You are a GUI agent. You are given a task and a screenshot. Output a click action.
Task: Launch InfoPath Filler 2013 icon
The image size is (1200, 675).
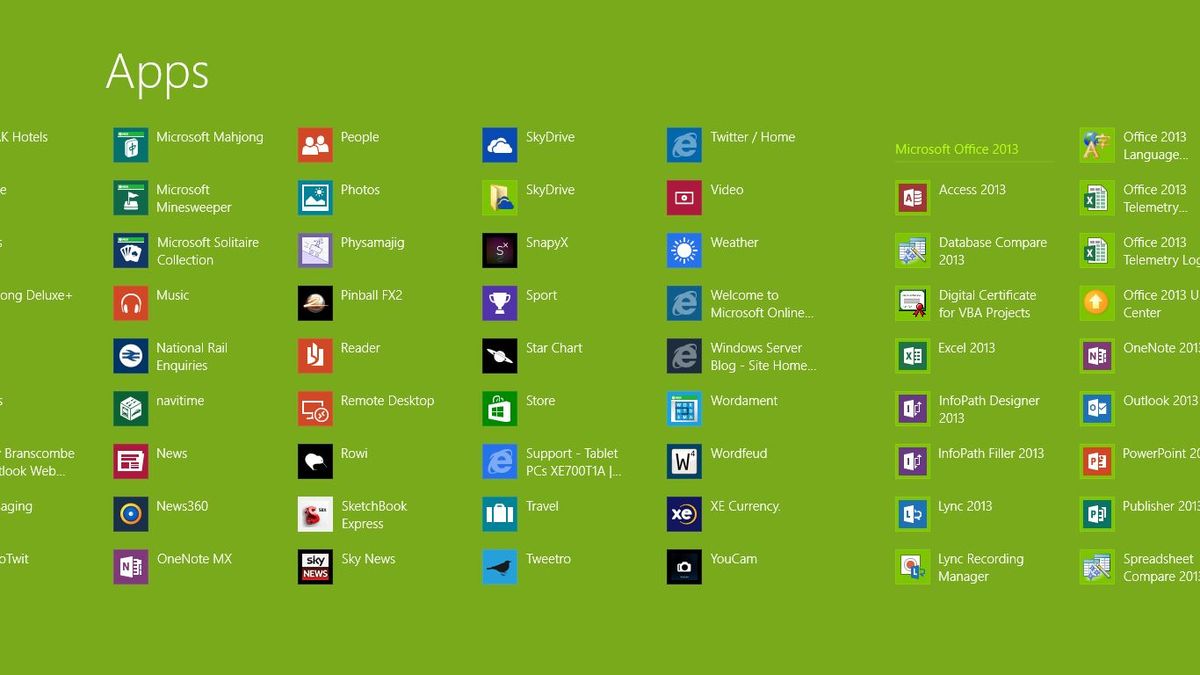(912, 462)
